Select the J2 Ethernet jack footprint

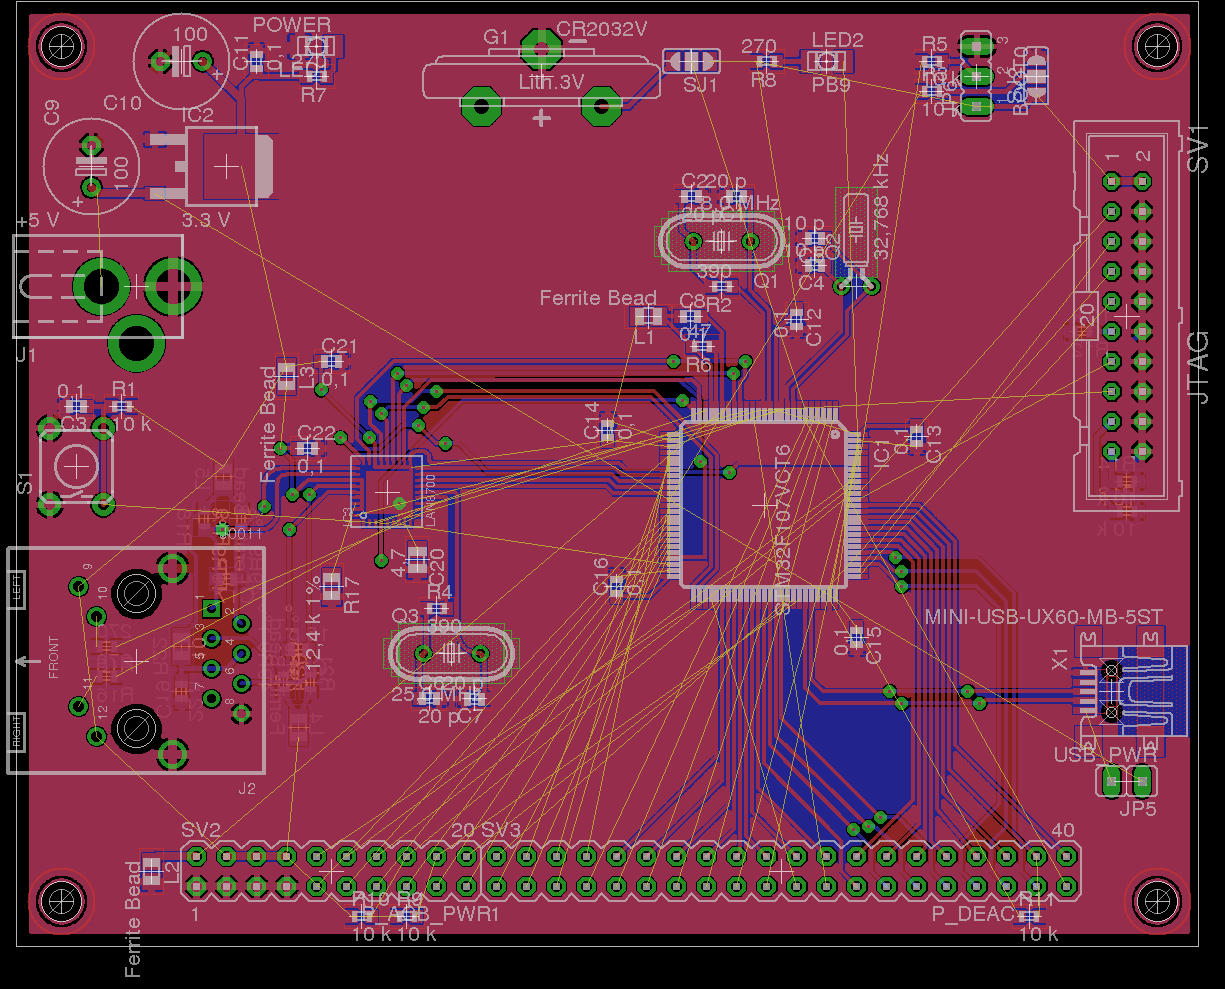click(x=136, y=660)
